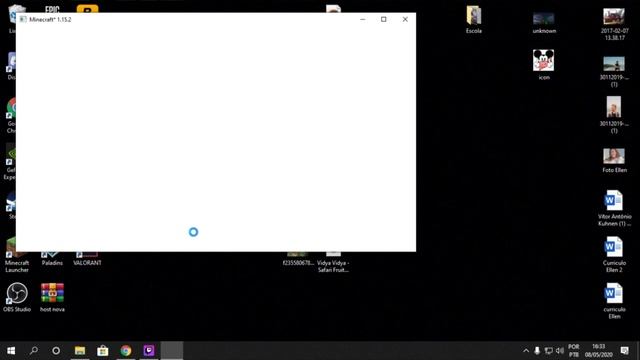Open taskbar Search magnifier

(34, 351)
